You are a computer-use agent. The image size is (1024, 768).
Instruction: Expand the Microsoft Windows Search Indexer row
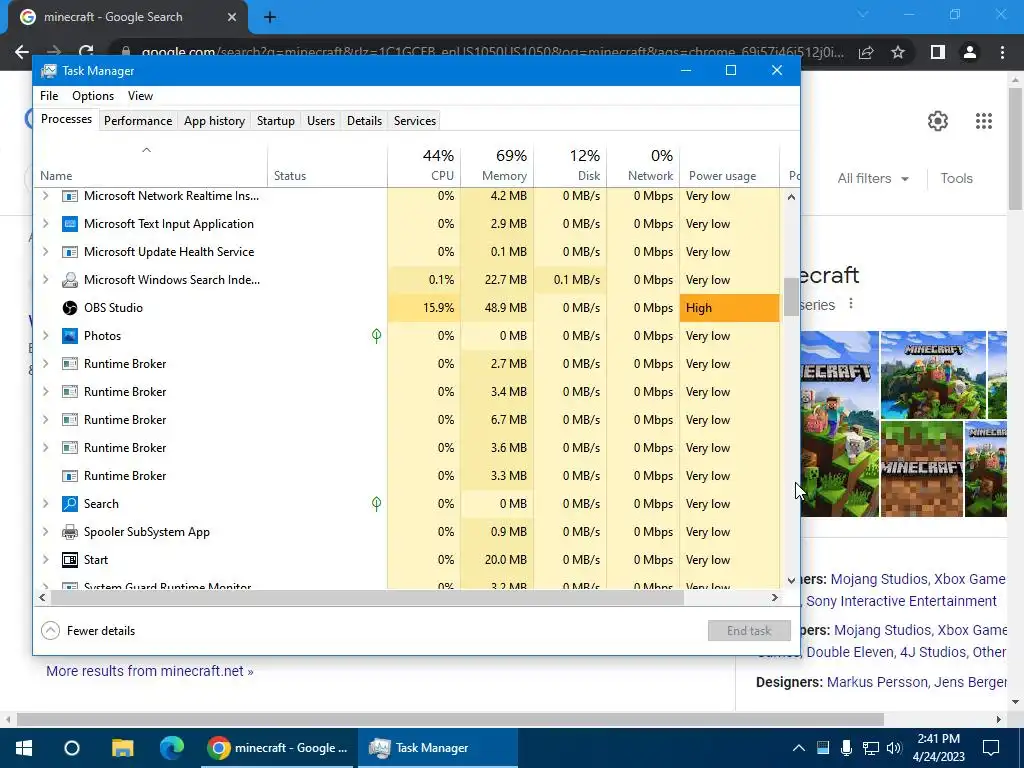click(45, 280)
